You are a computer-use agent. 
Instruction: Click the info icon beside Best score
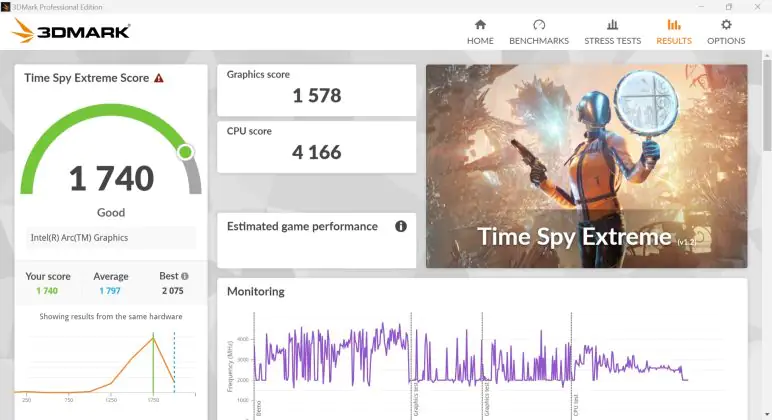(x=185, y=276)
